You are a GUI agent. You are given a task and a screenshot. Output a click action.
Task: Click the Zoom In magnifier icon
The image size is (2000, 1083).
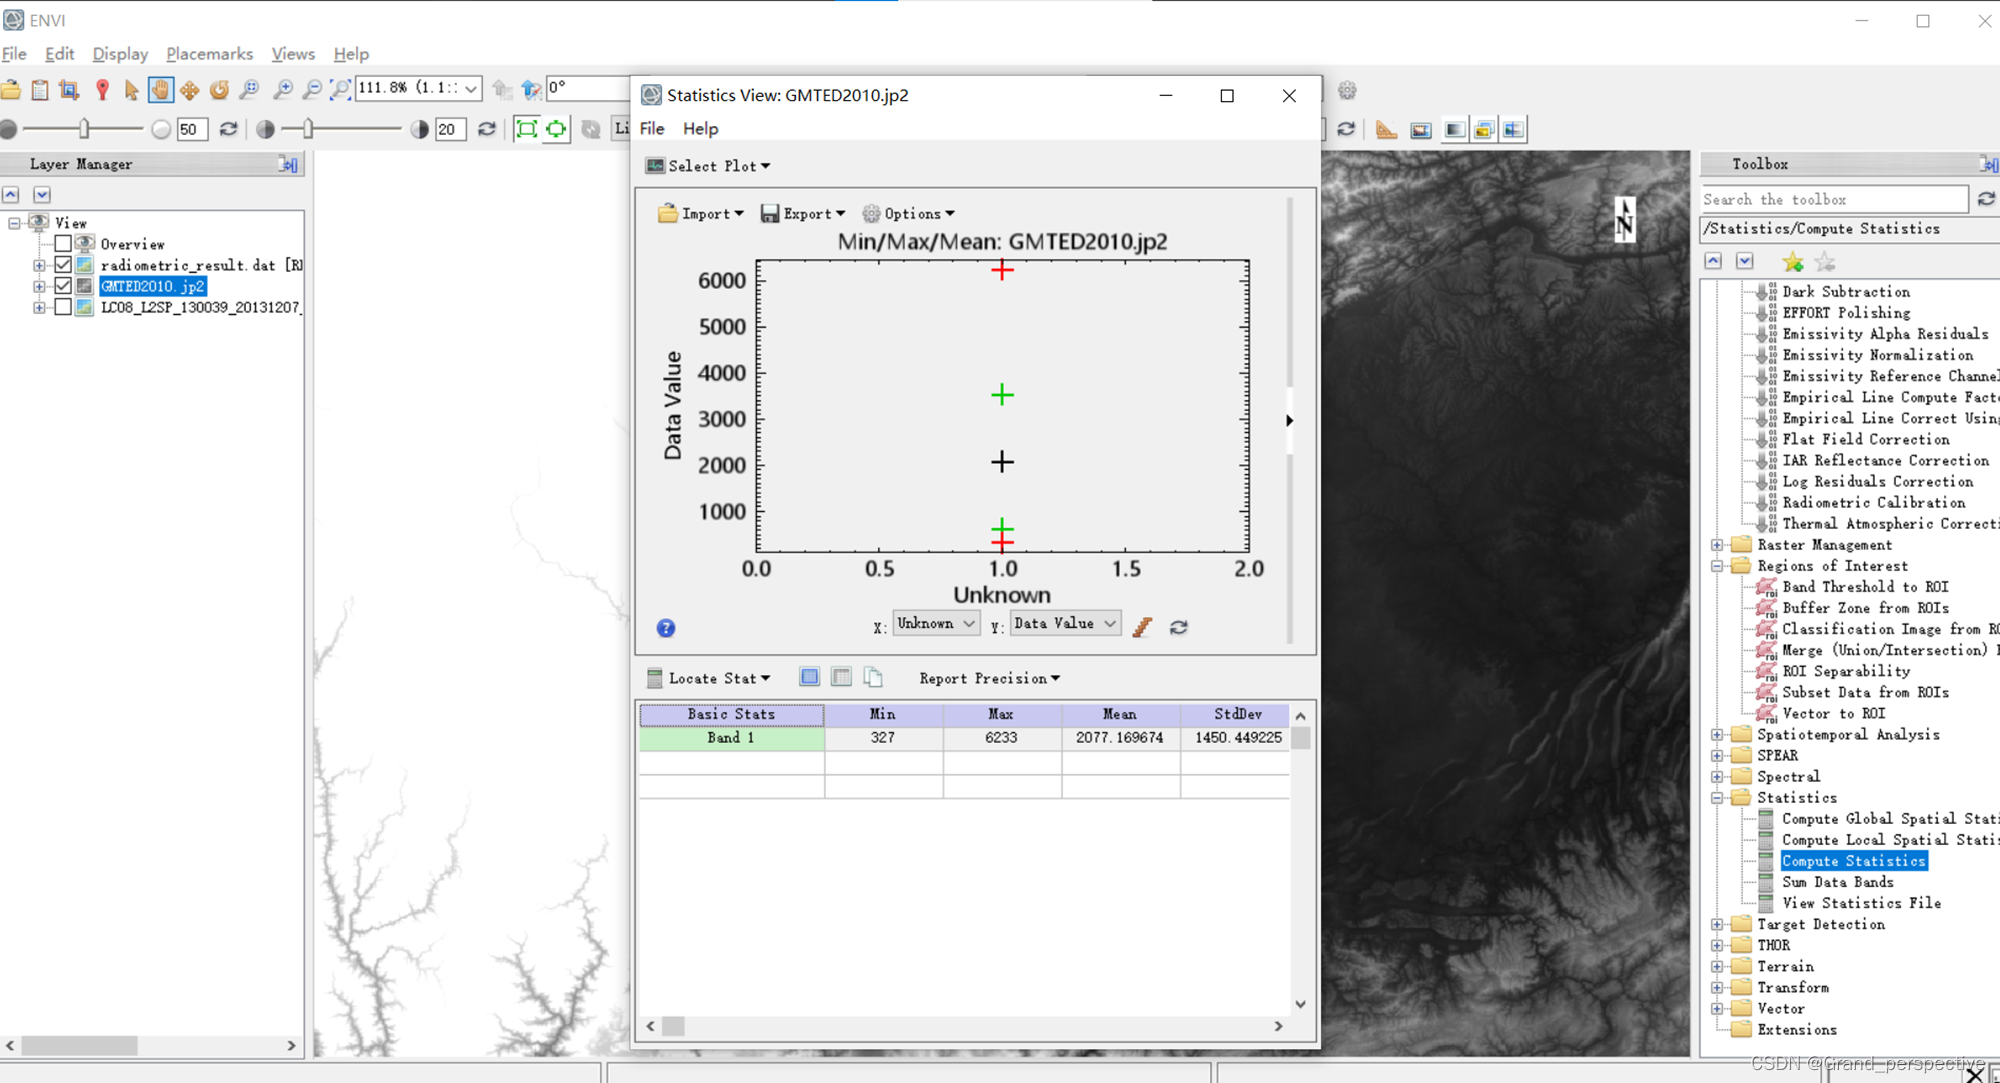click(x=283, y=90)
